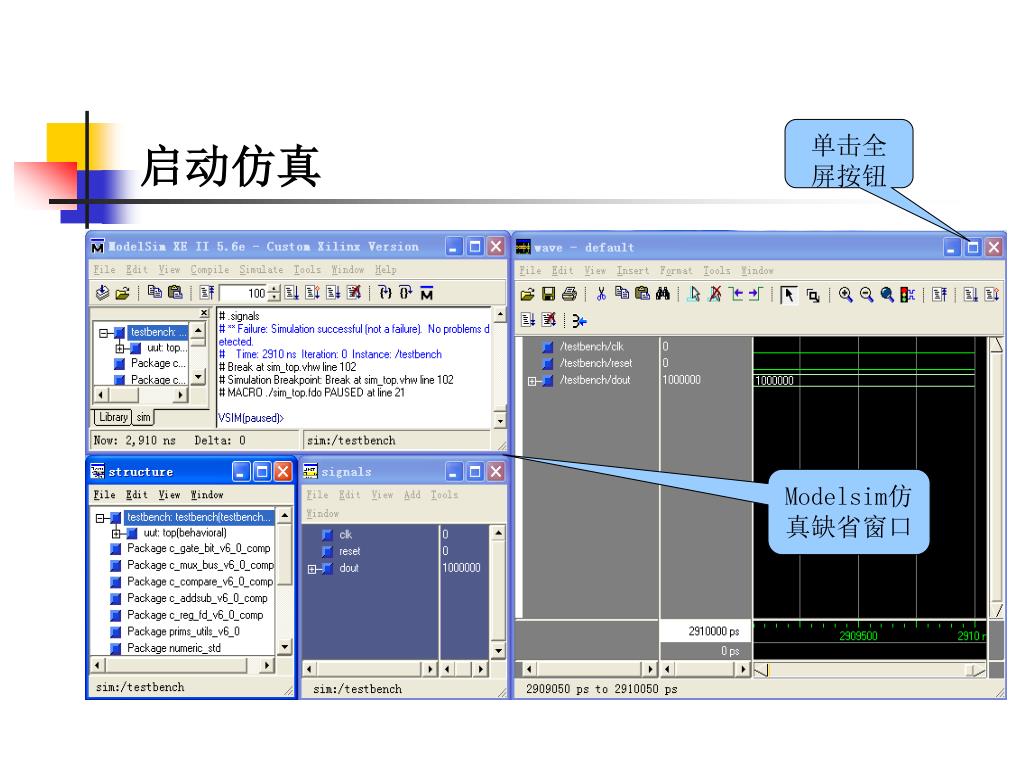Collapse testbench node in ModelSim workspace tree
The image size is (1024, 768).
103,333
